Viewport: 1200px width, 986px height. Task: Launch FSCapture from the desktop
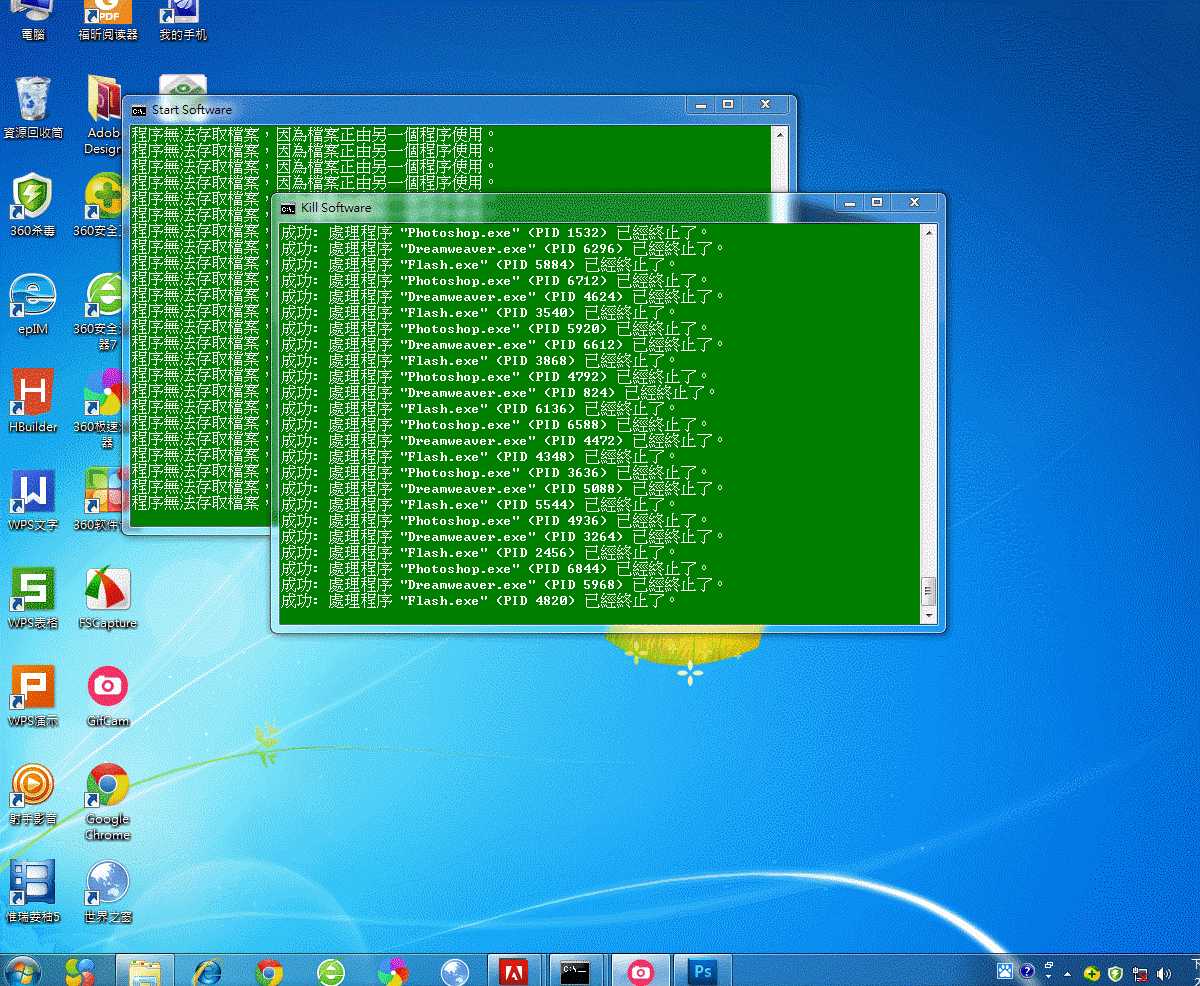point(107,597)
